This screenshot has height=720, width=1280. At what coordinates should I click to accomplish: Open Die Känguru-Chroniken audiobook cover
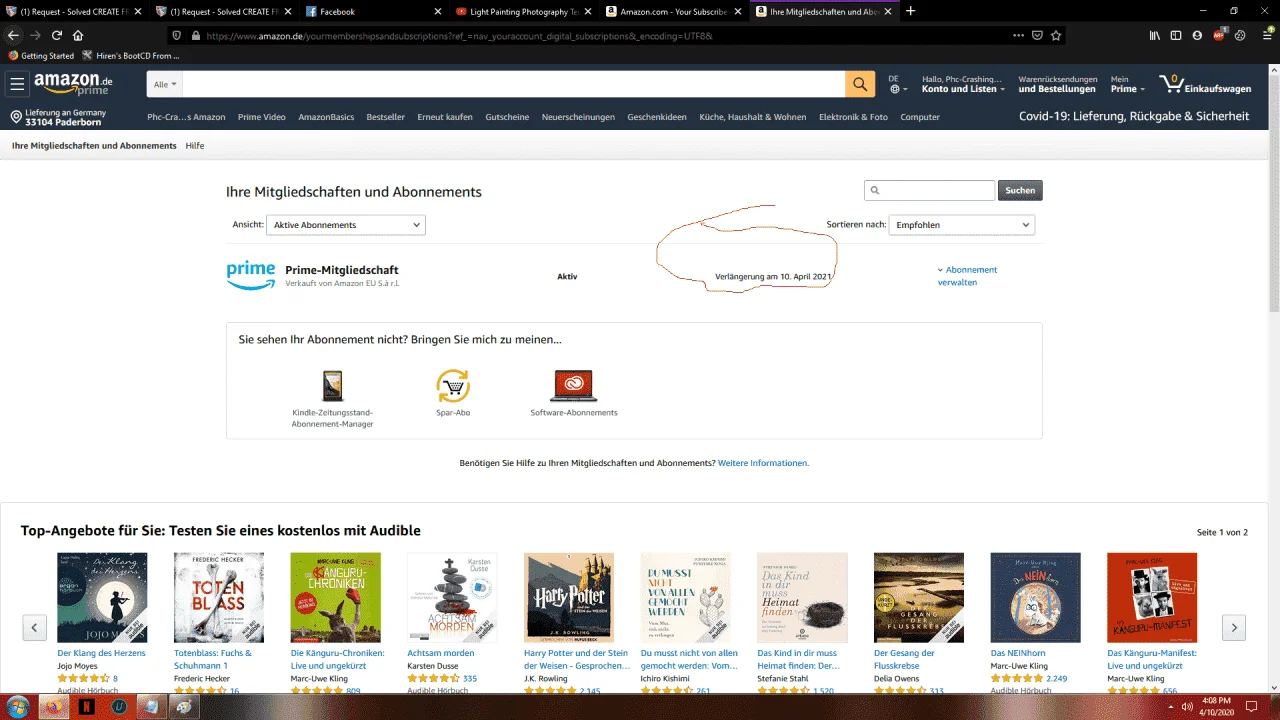click(336, 597)
